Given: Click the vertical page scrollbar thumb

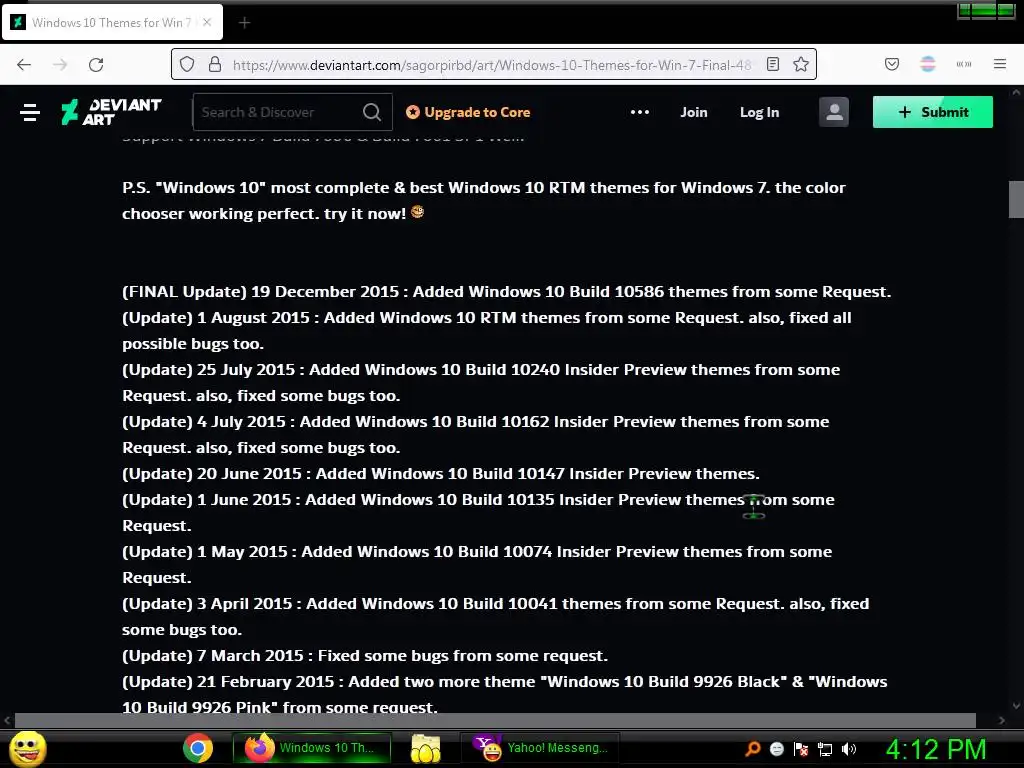Looking at the screenshot, I should tap(1016, 199).
